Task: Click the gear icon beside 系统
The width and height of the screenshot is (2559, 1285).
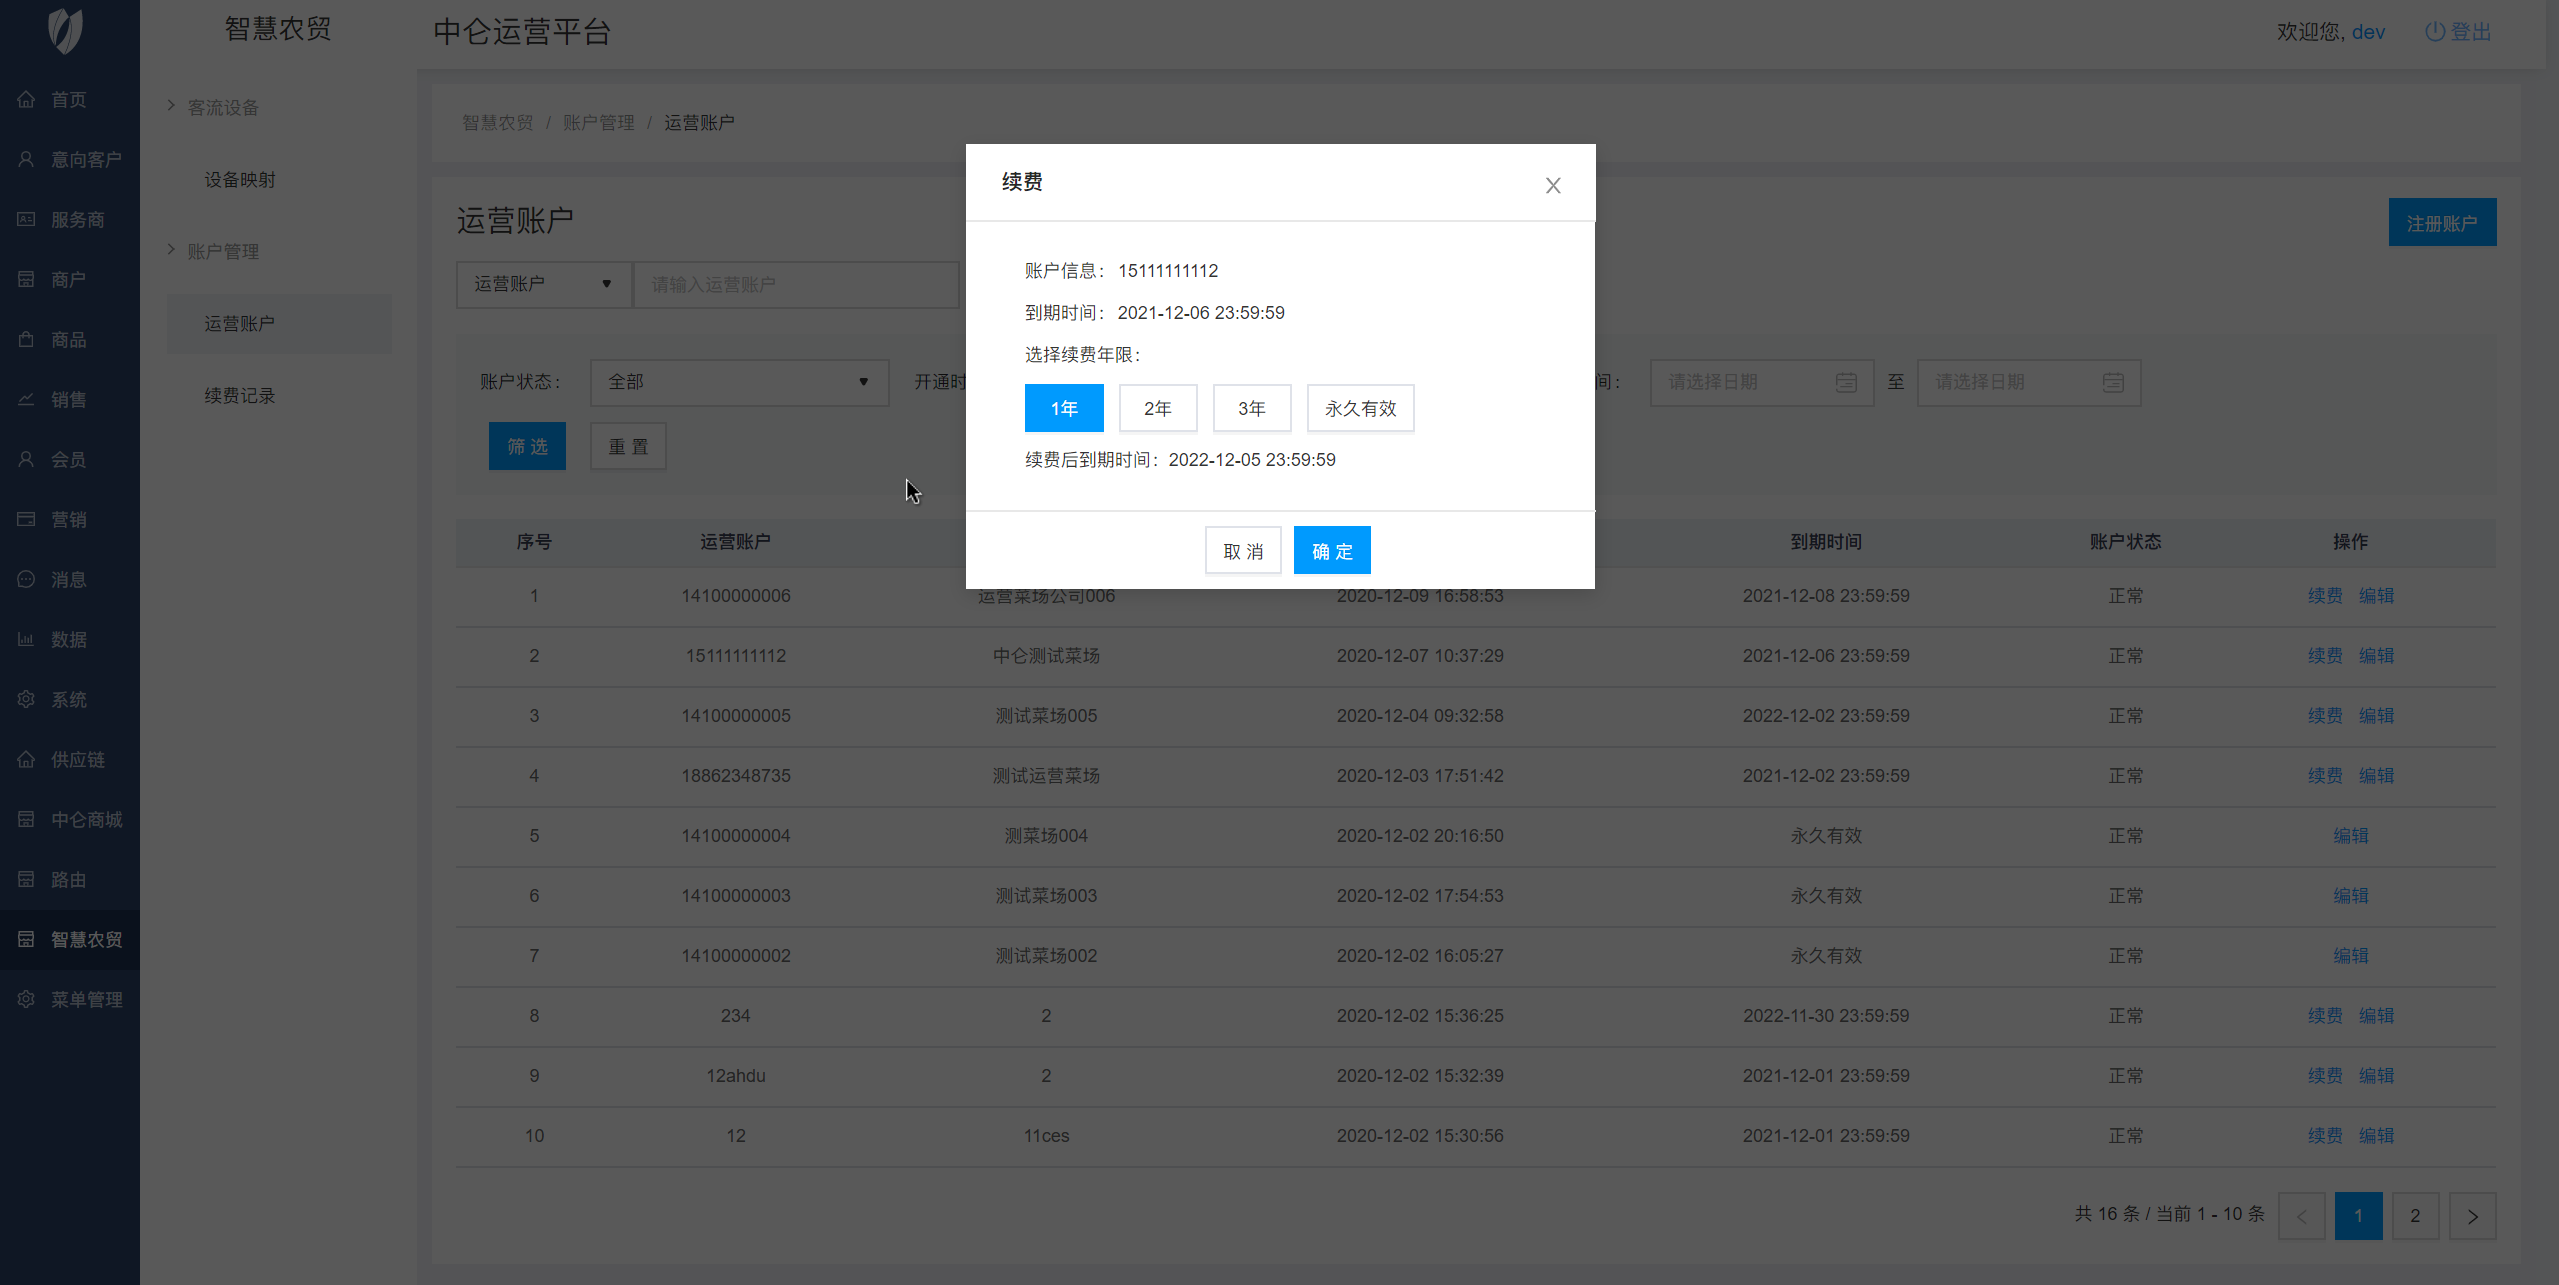Action: coord(26,699)
